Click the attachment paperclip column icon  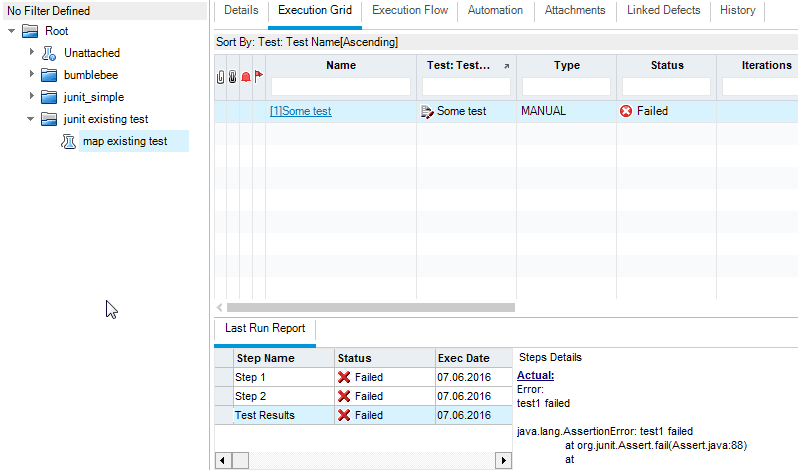[x=221, y=76]
